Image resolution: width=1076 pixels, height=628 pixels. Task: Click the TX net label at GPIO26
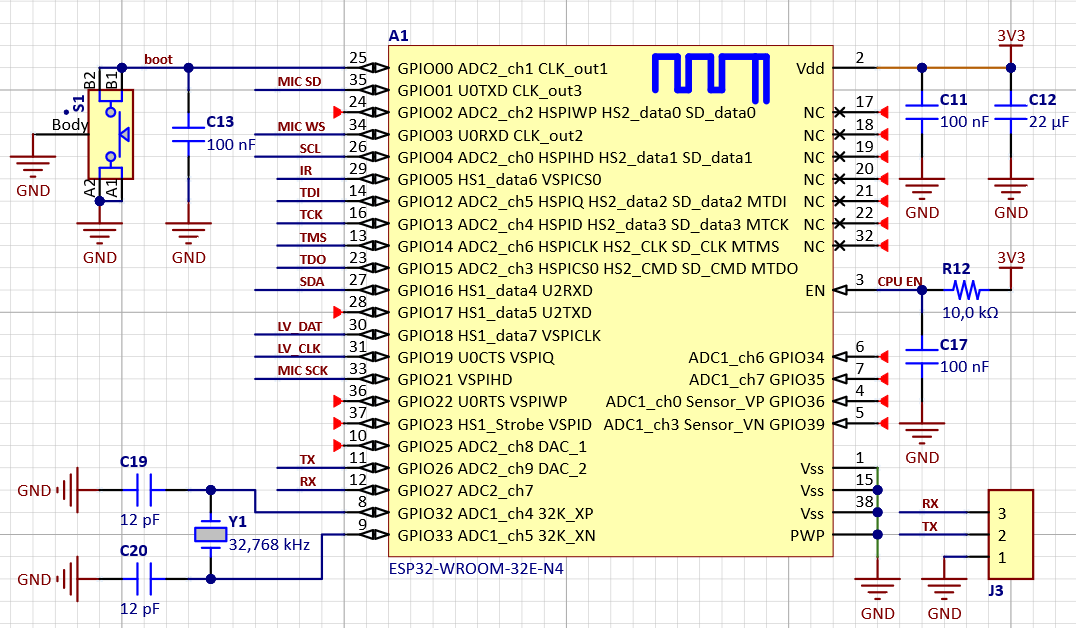pos(307,460)
